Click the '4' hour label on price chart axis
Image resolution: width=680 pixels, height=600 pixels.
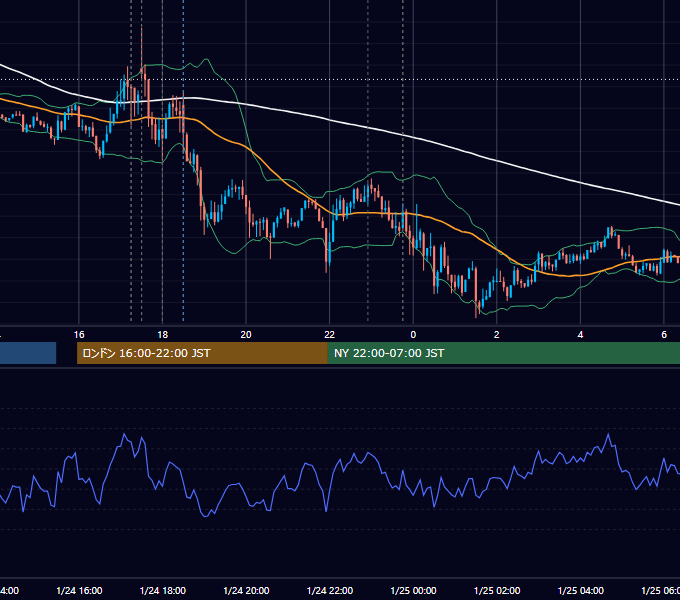click(580, 335)
